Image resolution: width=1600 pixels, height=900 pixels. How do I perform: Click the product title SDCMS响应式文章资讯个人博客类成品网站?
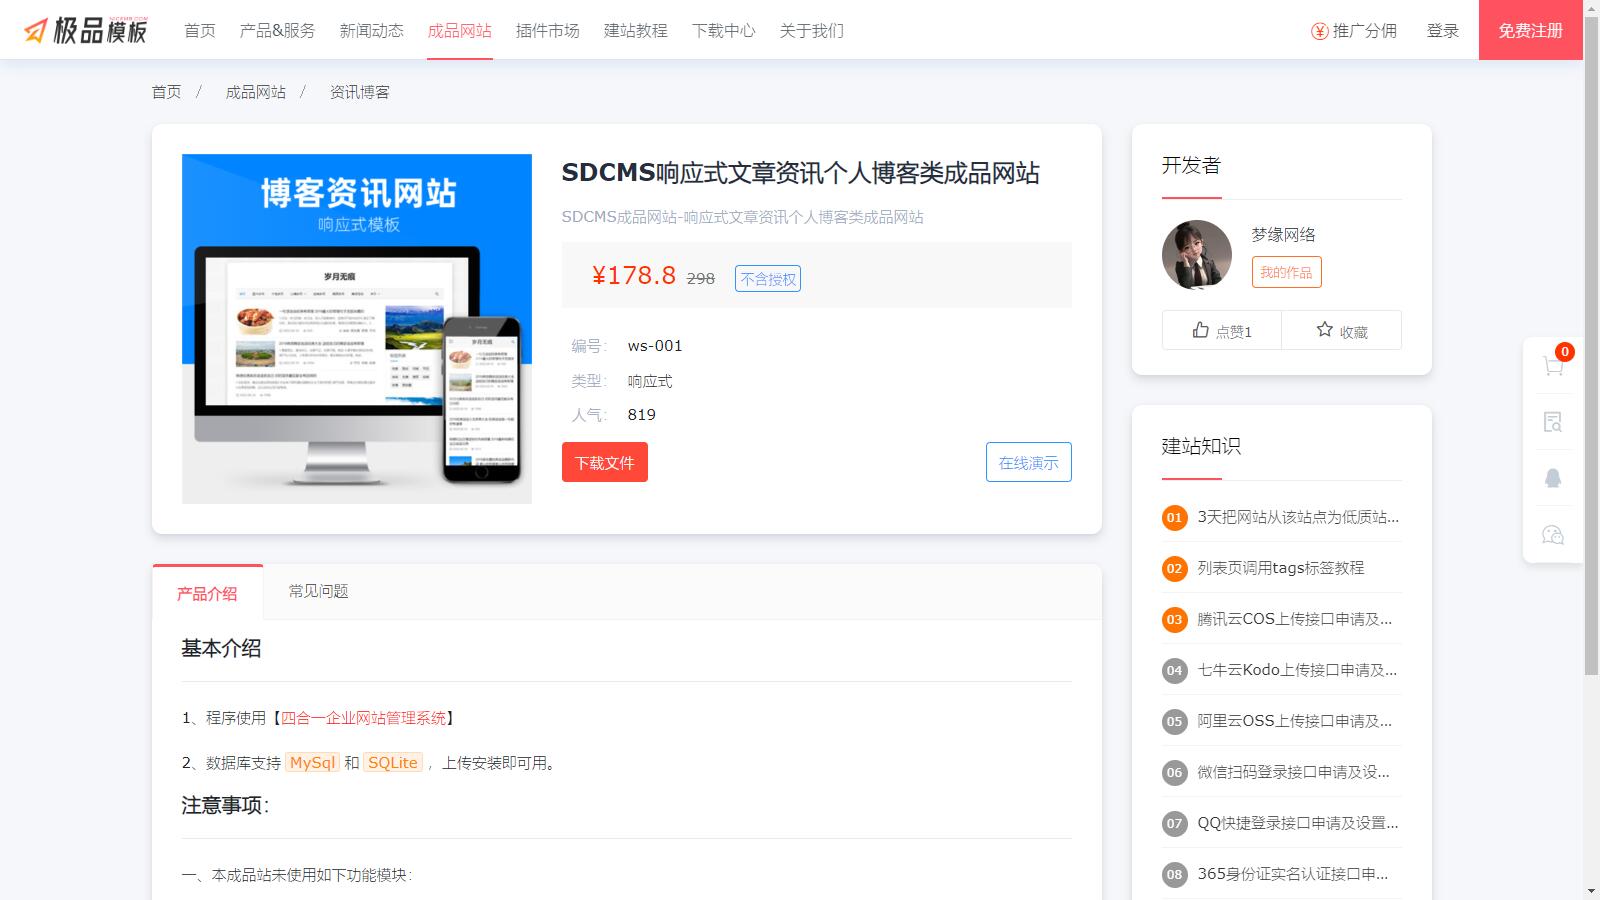coord(800,173)
